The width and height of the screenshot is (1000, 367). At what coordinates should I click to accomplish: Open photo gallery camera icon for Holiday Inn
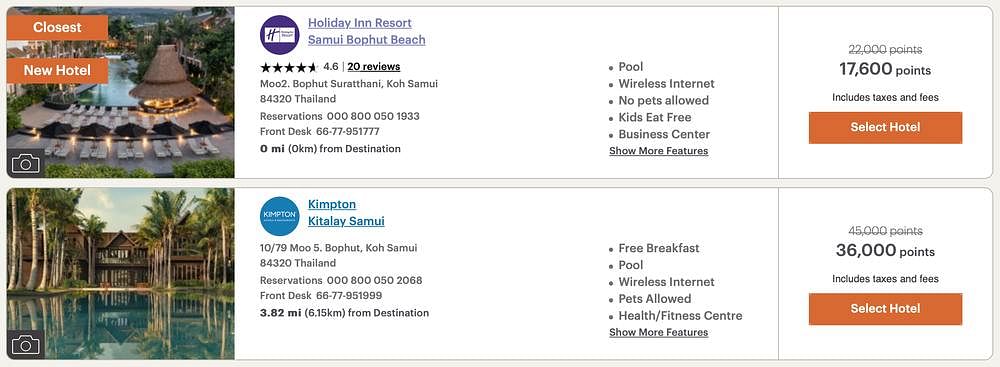point(26,163)
